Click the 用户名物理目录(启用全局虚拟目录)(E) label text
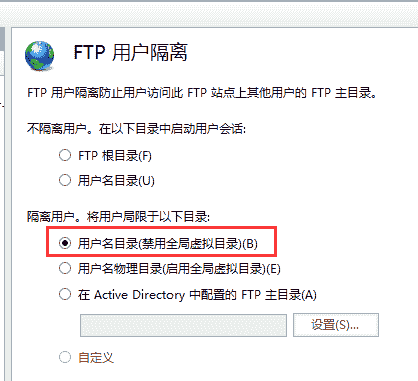This screenshot has height=381, width=418. tap(179, 269)
